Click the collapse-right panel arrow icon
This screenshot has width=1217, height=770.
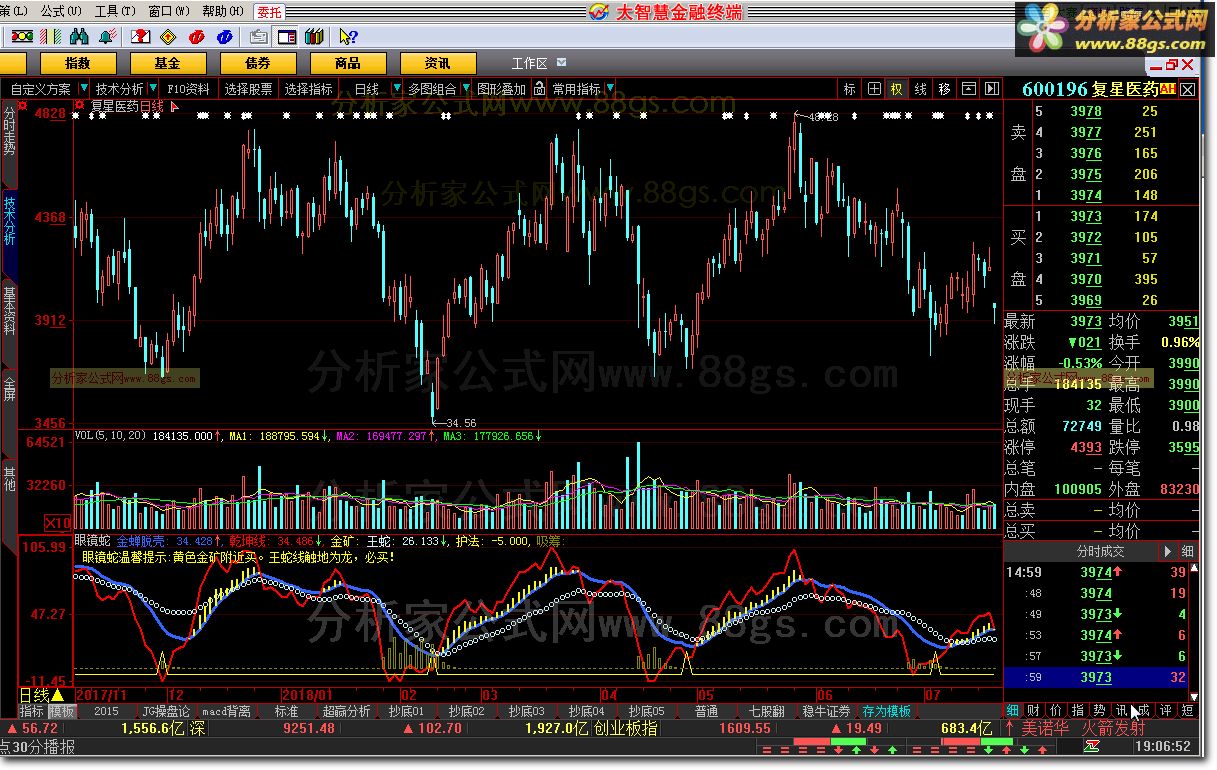tap(991, 89)
